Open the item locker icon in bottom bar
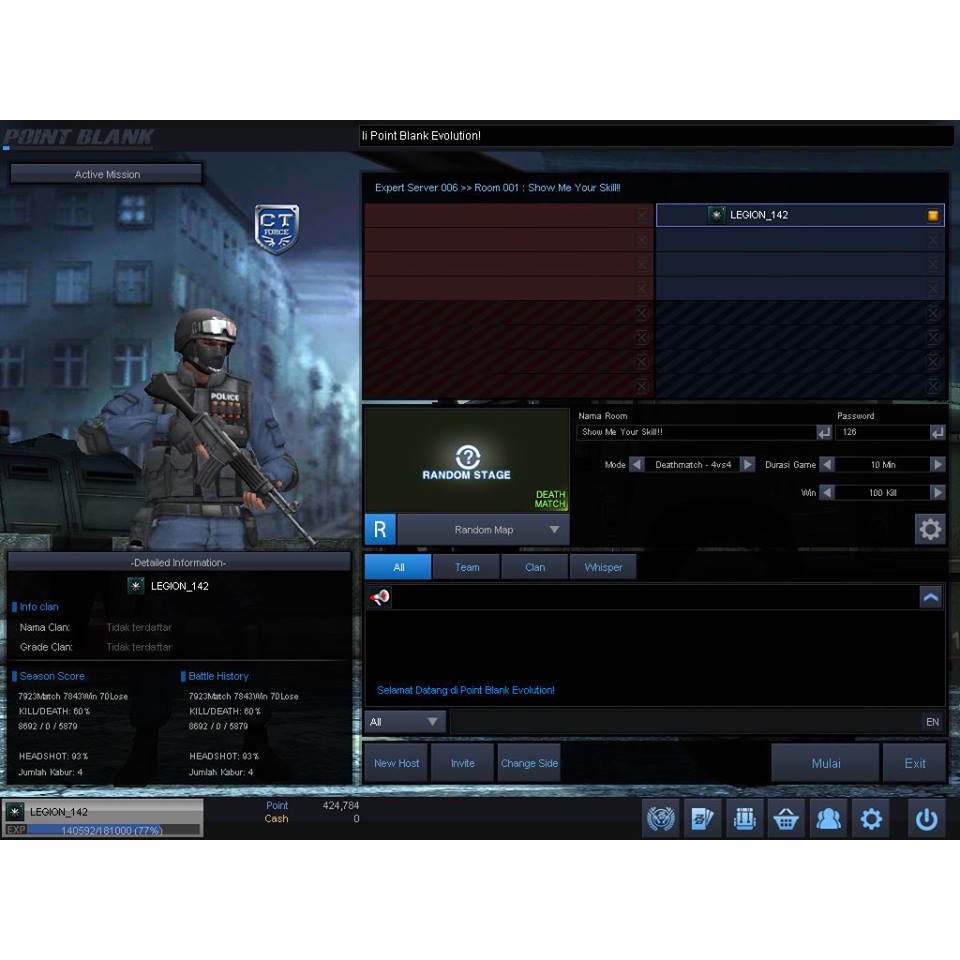Image resolution: width=960 pixels, height=960 pixels. 744,818
